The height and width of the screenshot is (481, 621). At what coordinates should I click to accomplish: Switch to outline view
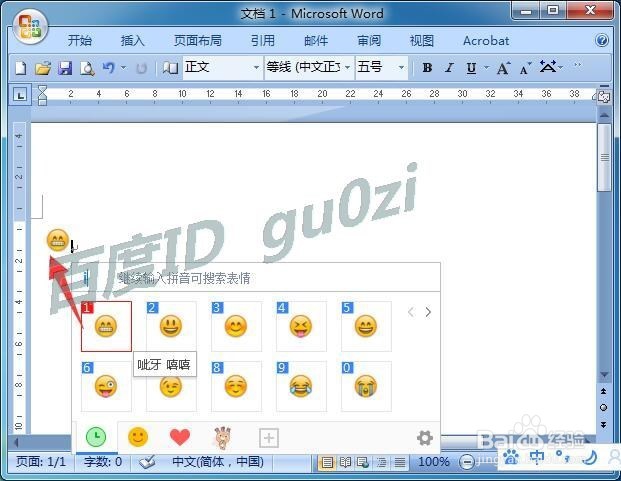(x=381, y=462)
